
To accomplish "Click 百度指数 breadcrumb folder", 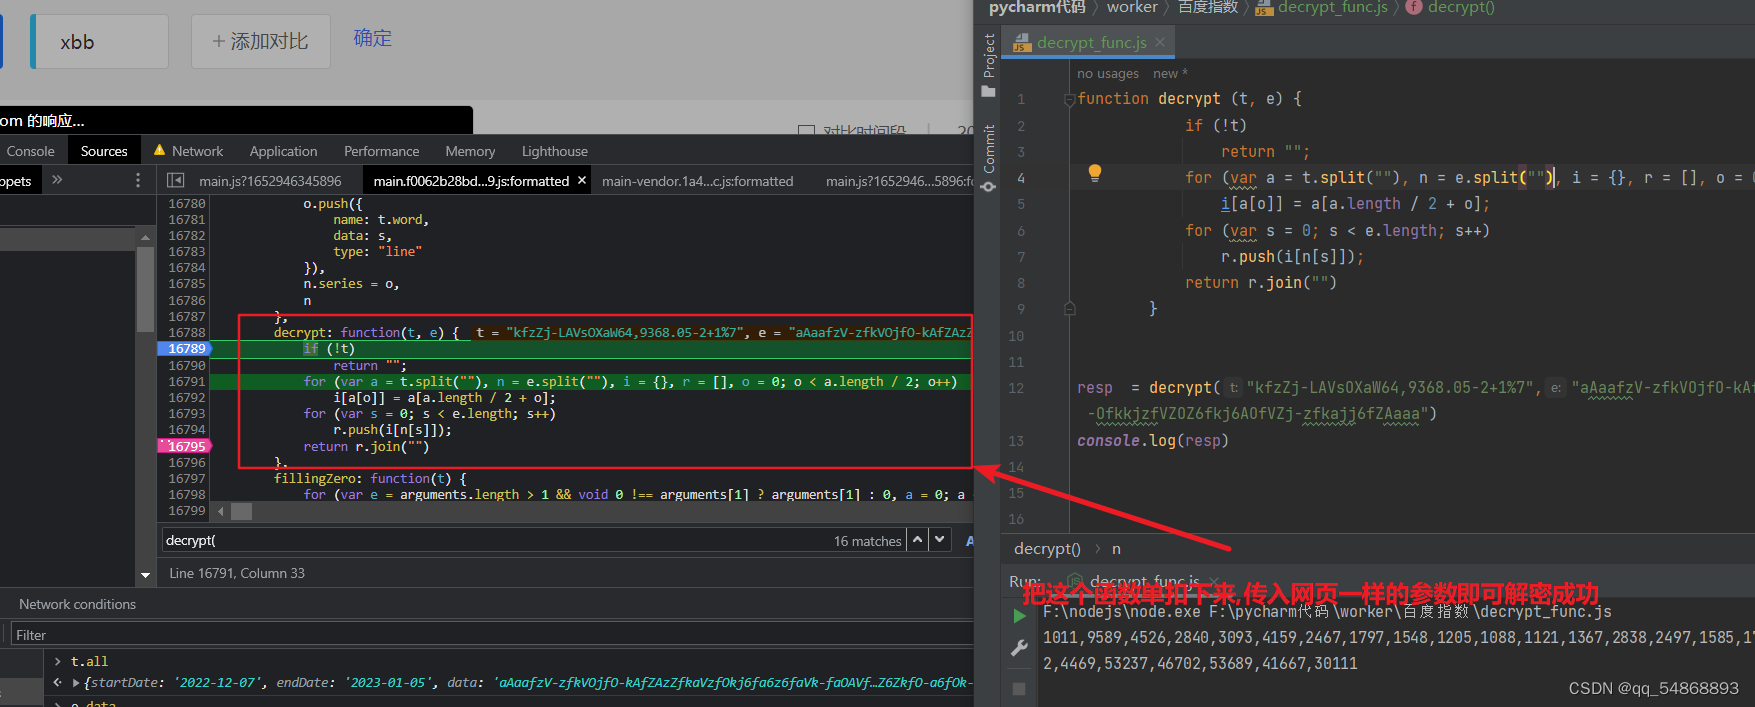I will [1207, 7].
